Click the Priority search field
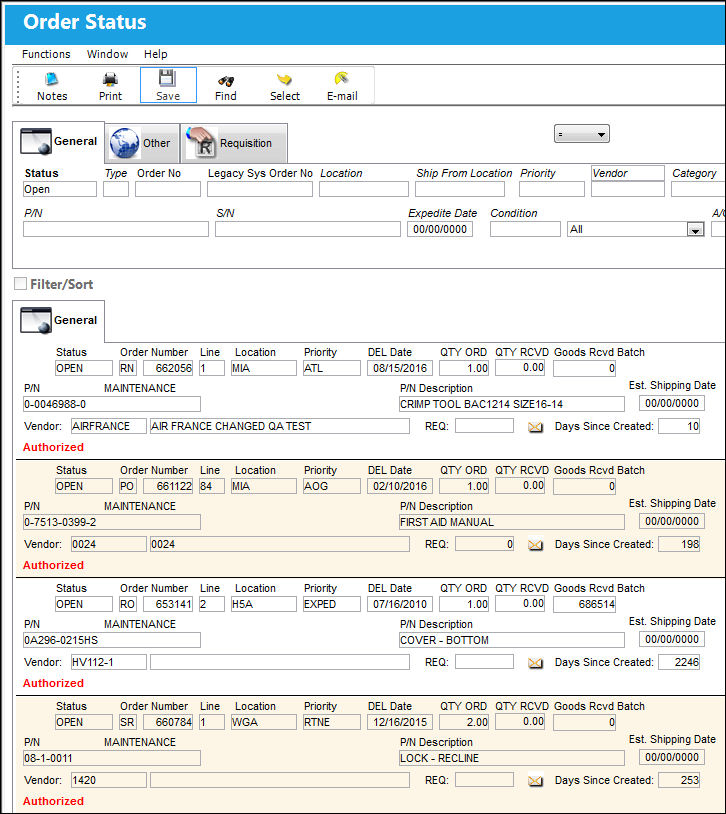Screen dimensions: 726x814 [x=552, y=189]
